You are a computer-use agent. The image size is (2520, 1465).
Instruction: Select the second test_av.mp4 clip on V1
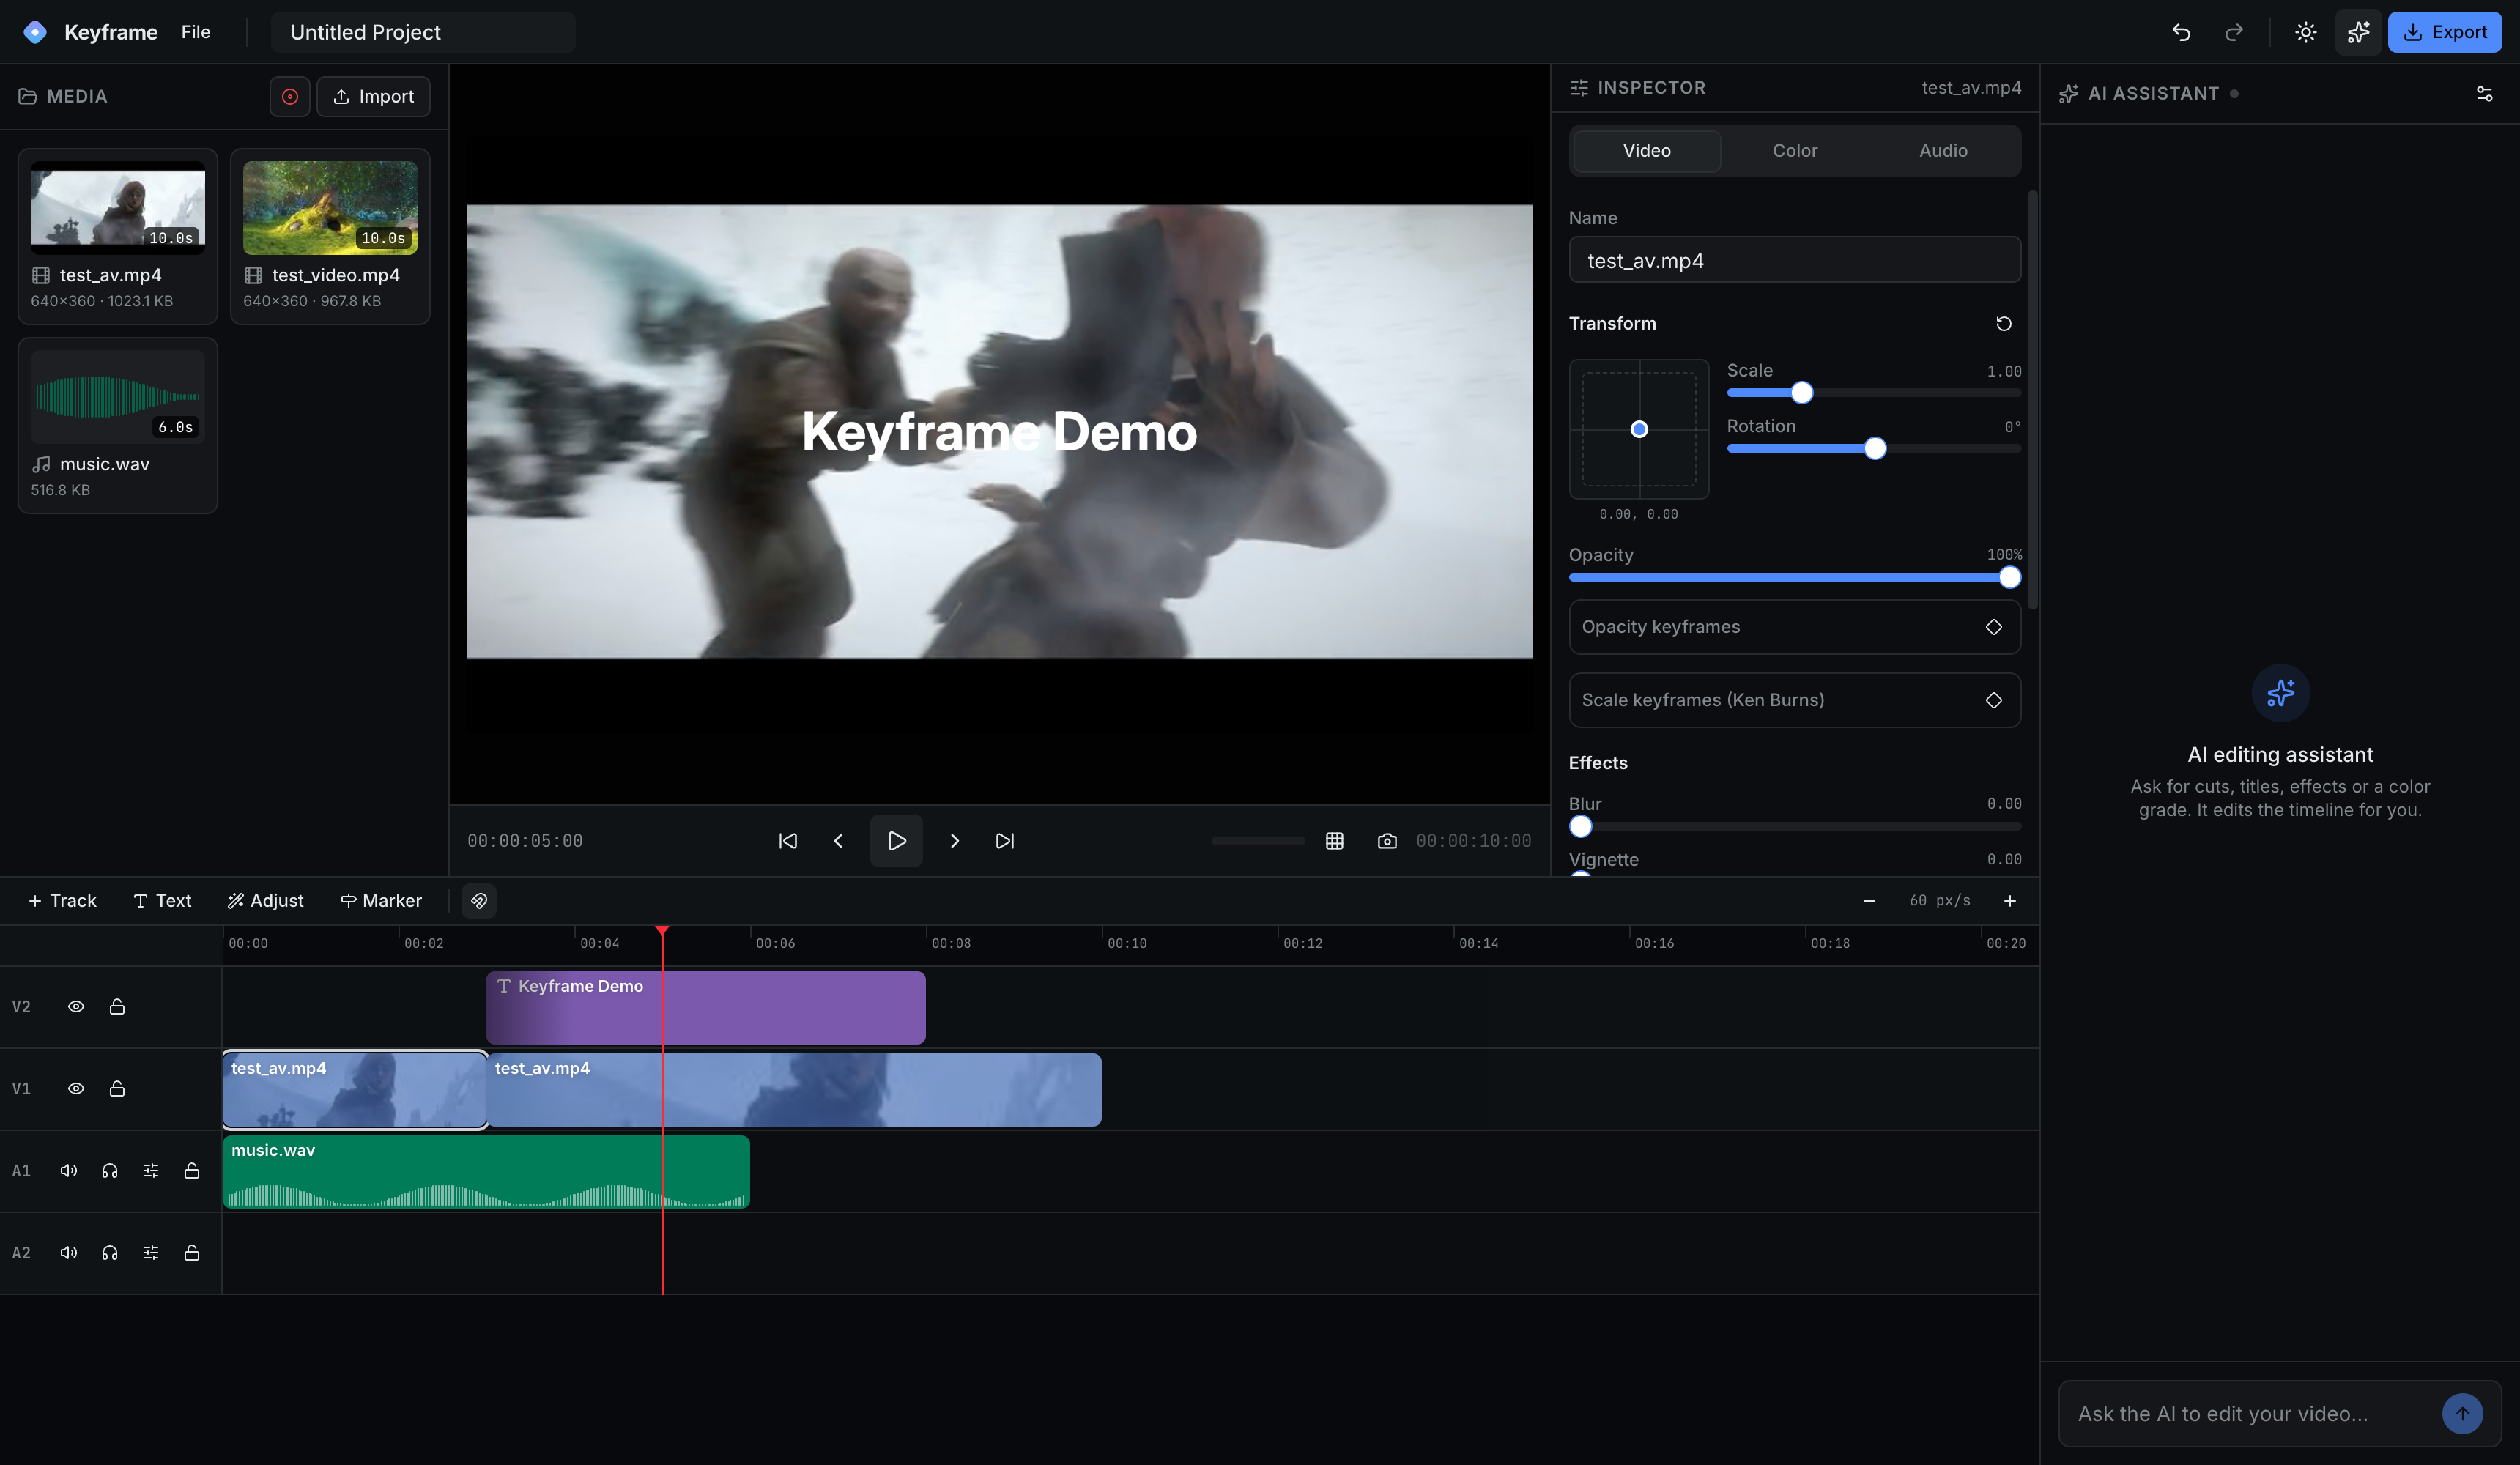pos(794,1090)
